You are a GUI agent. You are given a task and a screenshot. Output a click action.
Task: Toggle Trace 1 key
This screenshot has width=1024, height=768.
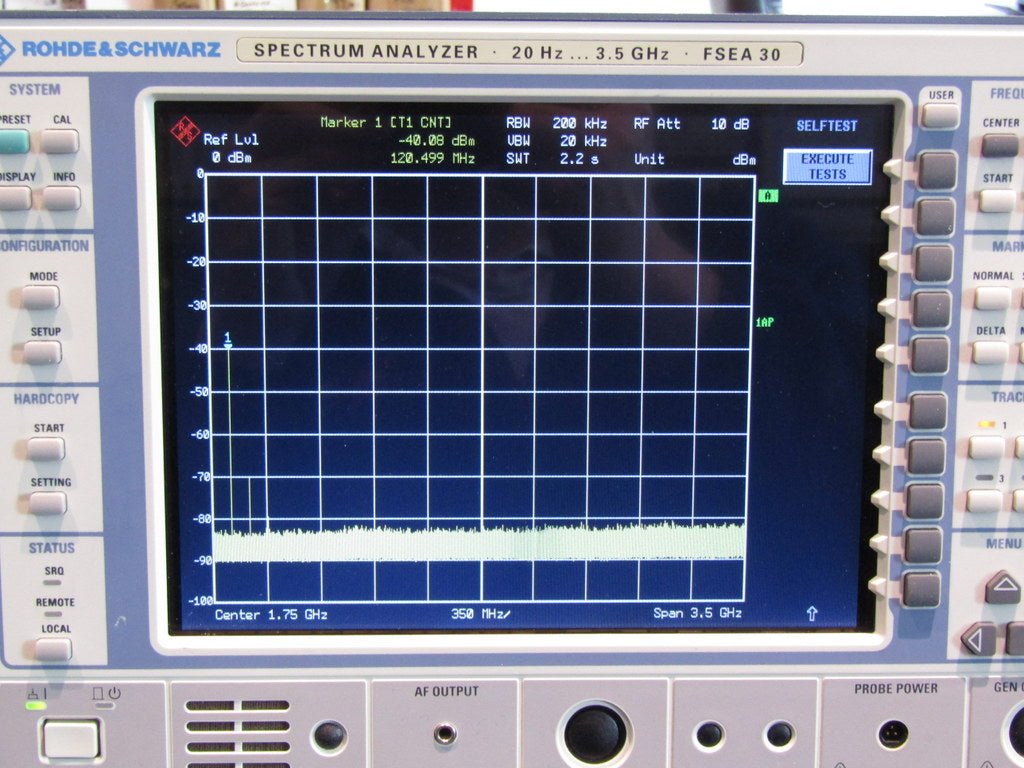986,446
